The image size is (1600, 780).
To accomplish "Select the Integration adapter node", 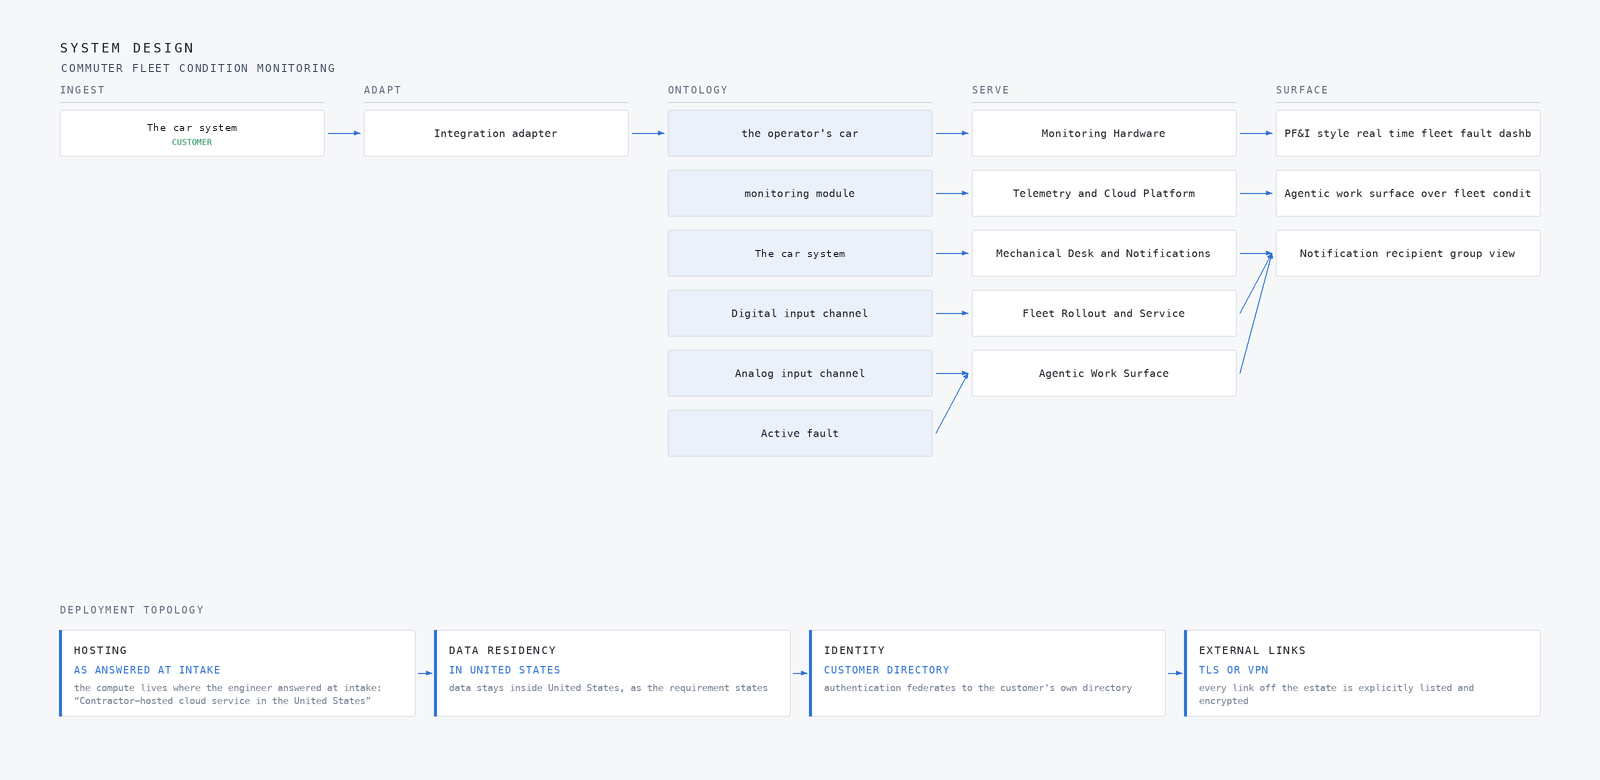I will point(496,133).
